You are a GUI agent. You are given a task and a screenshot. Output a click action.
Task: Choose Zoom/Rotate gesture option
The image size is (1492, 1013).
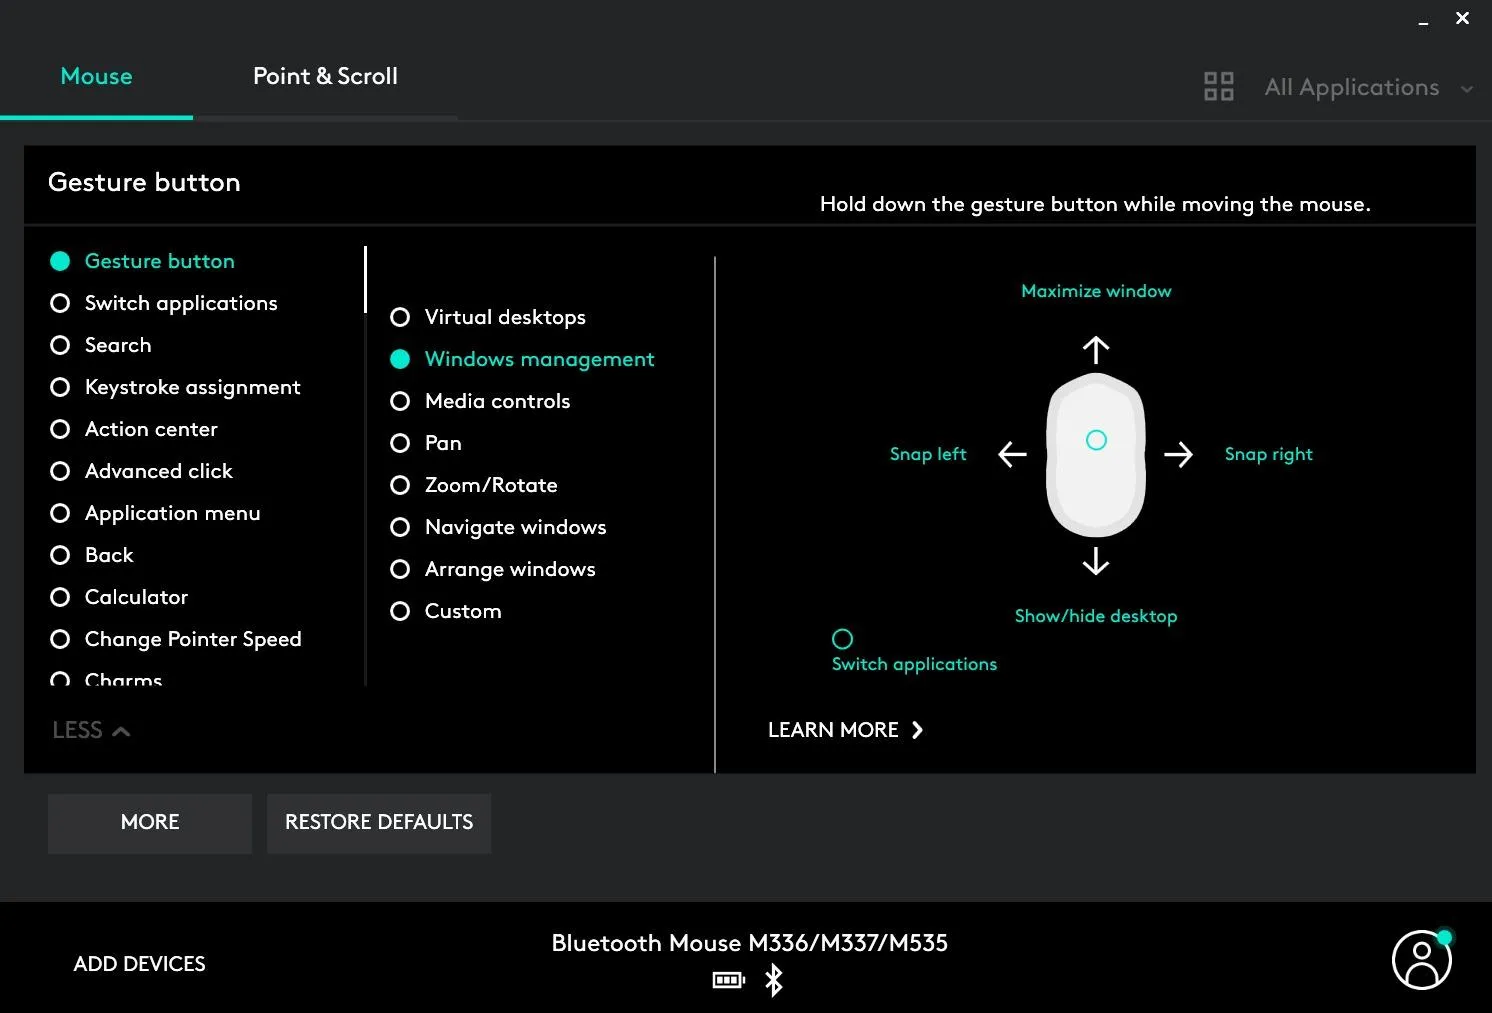click(x=400, y=485)
